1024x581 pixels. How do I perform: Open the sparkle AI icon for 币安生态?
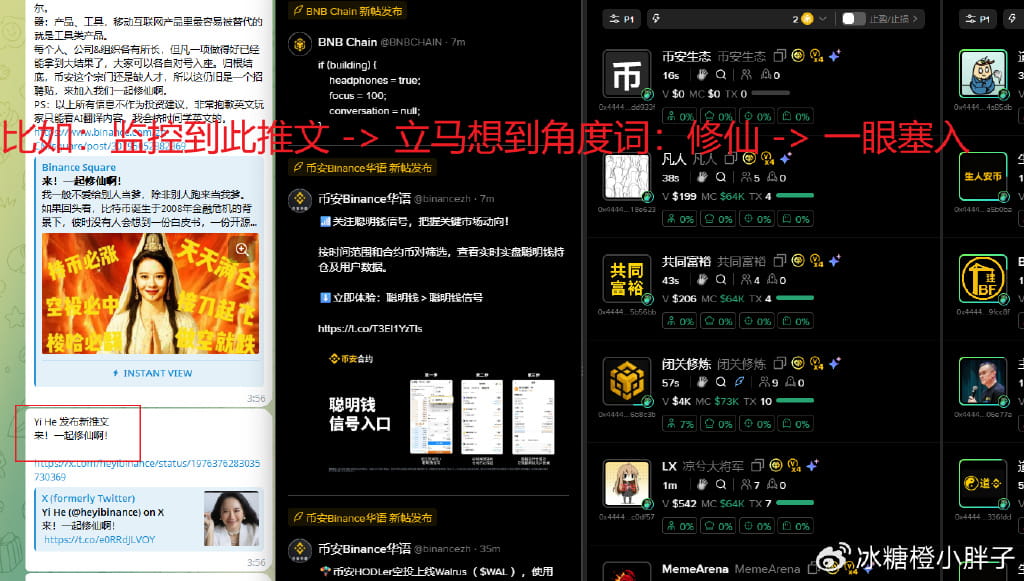click(x=834, y=56)
